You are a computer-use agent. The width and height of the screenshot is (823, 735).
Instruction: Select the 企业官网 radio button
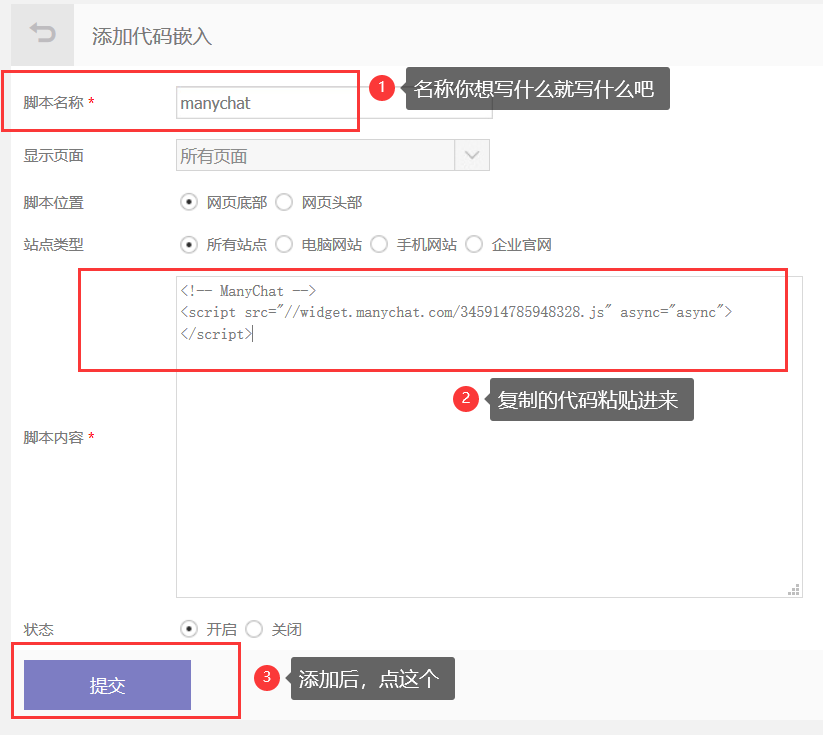(x=474, y=245)
